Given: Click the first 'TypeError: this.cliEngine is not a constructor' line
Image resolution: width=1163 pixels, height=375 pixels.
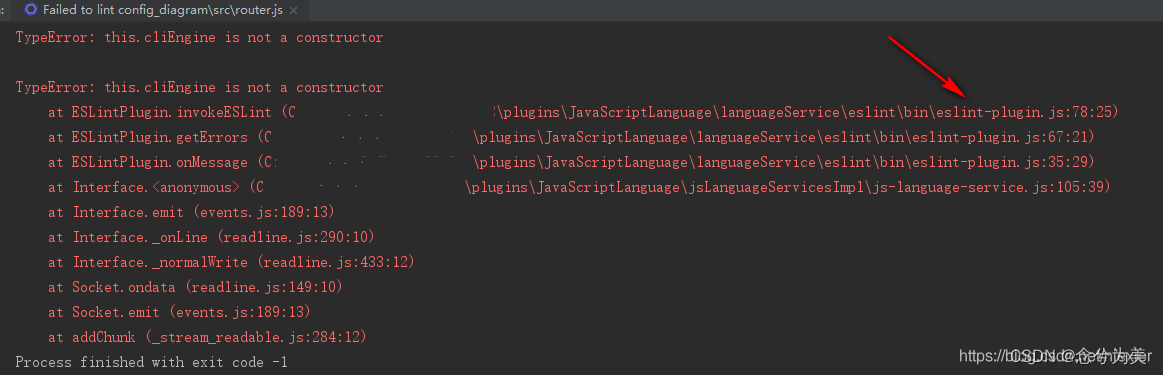Looking at the screenshot, I should pyautogui.click(x=199, y=37).
